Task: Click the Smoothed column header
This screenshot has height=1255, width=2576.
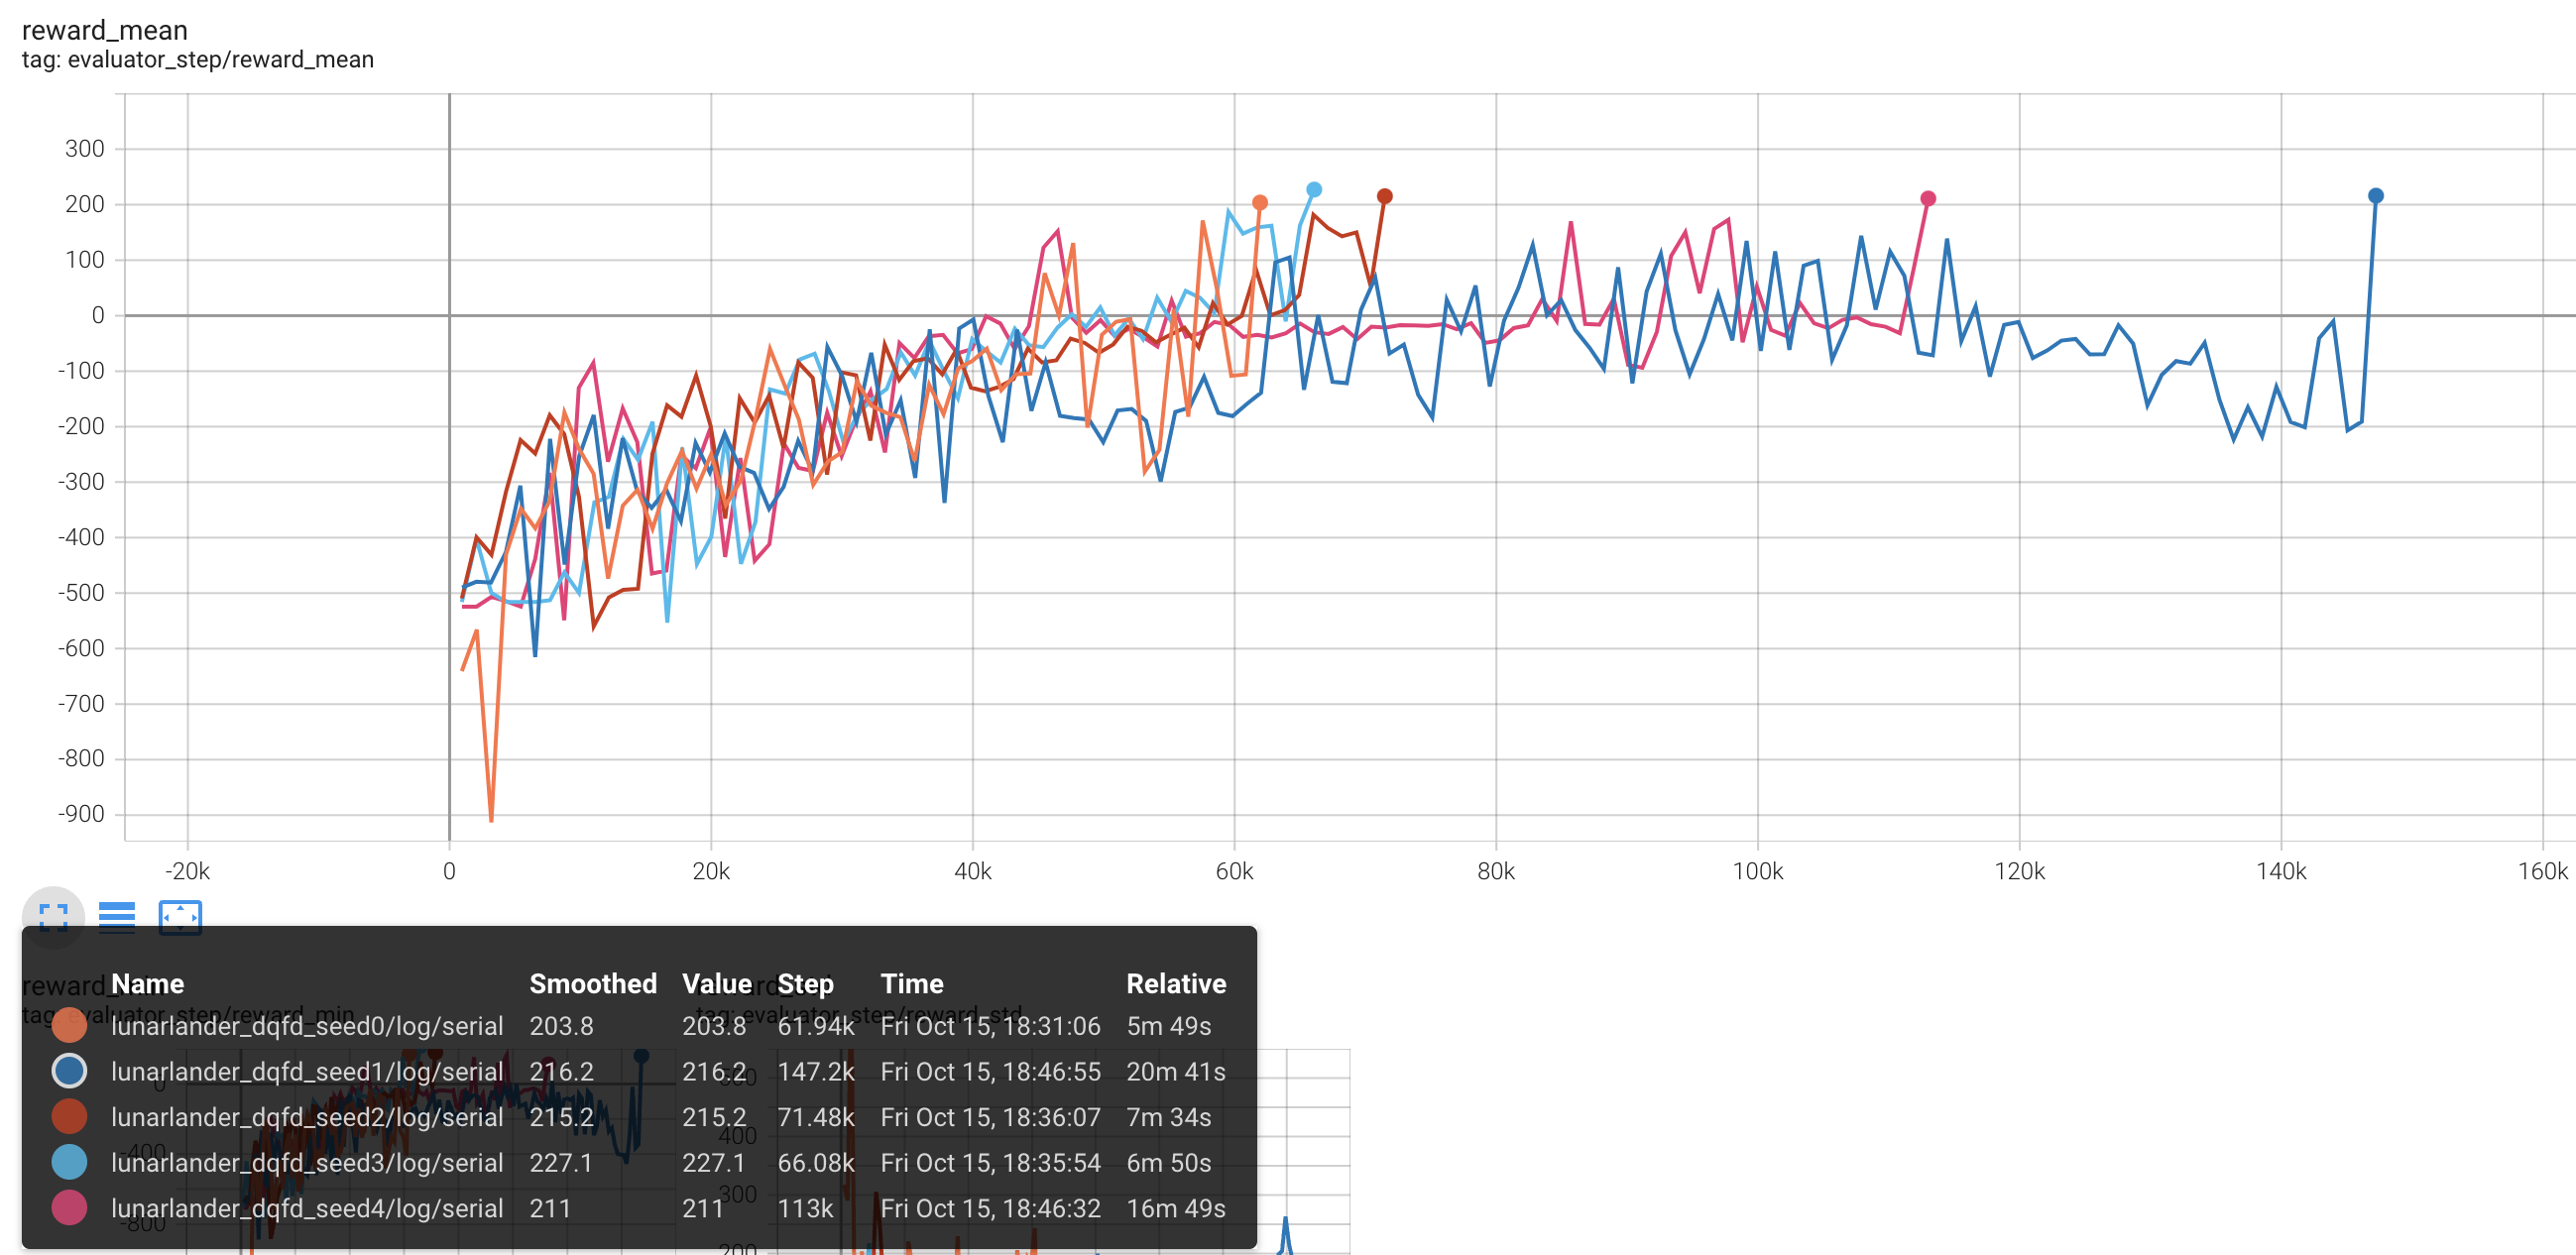Action: point(592,983)
